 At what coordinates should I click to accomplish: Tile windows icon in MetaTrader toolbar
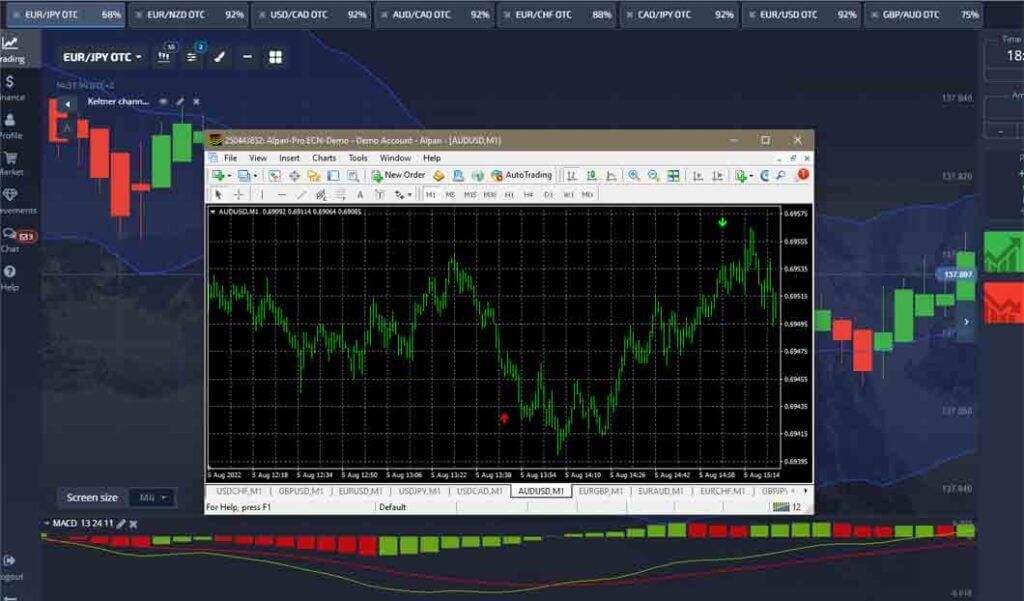pyautogui.click(x=673, y=175)
